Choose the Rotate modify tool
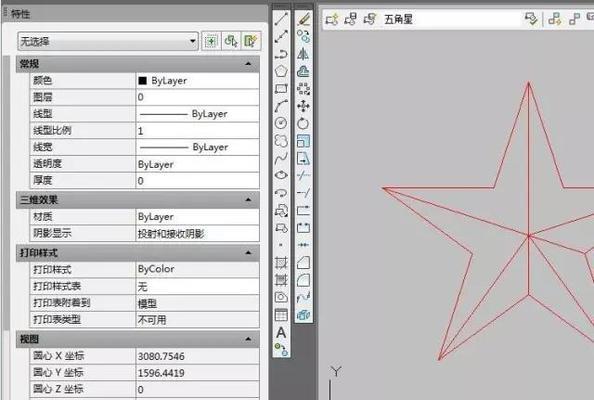The width and height of the screenshot is (594, 400). (x=303, y=123)
